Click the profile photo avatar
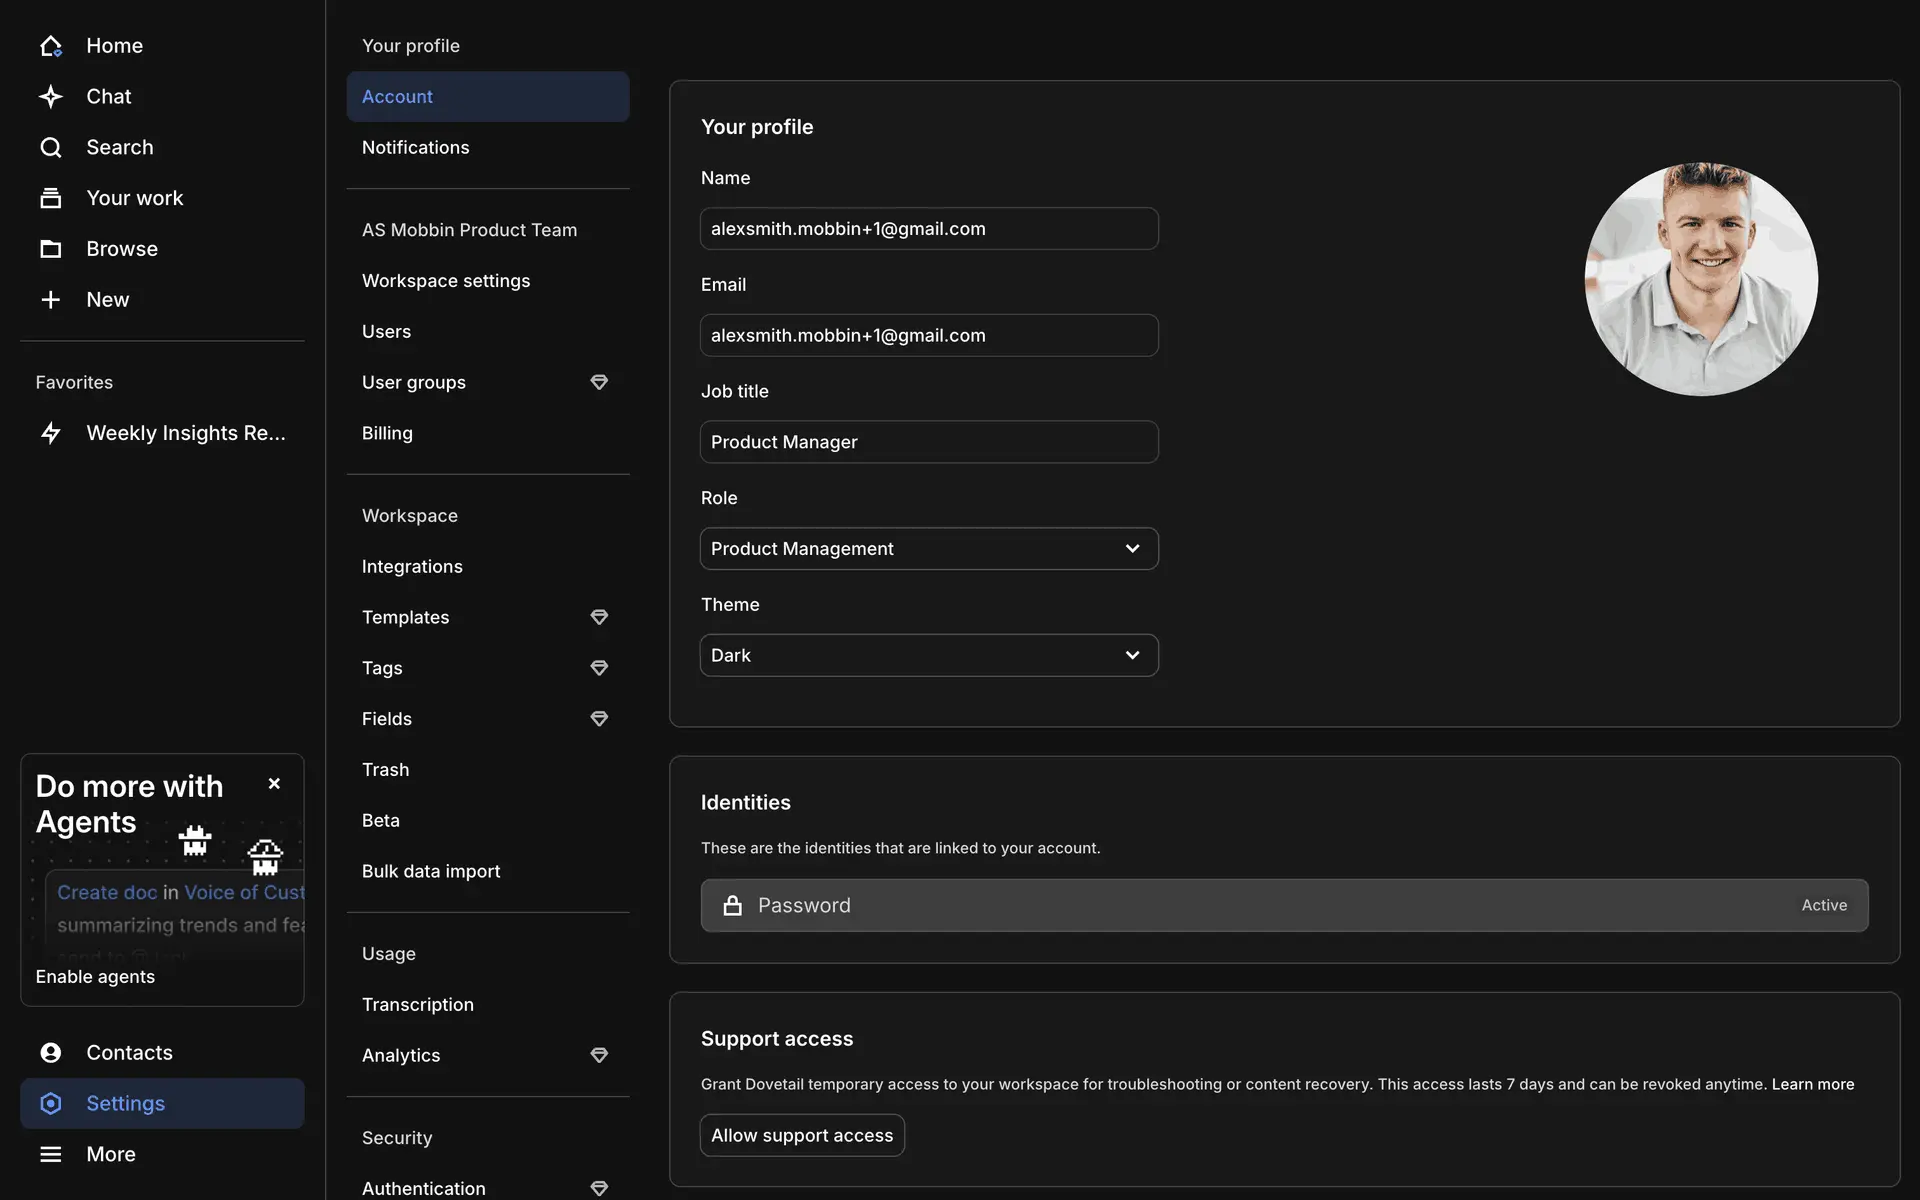This screenshot has width=1920, height=1200. 1701,280
